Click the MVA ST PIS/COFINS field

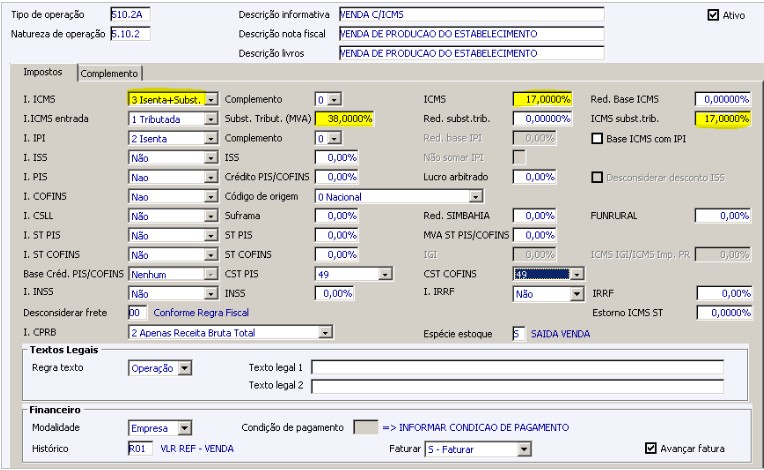(535, 235)
